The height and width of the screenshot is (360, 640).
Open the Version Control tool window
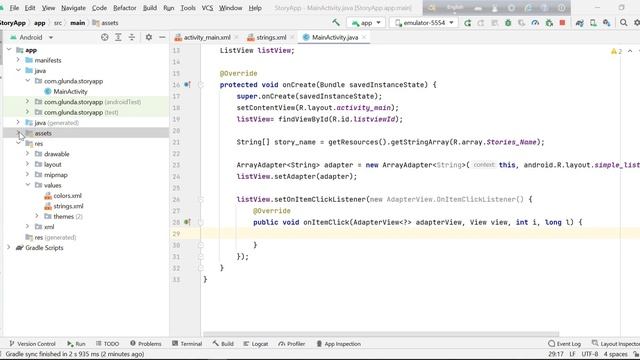(32, 344)
